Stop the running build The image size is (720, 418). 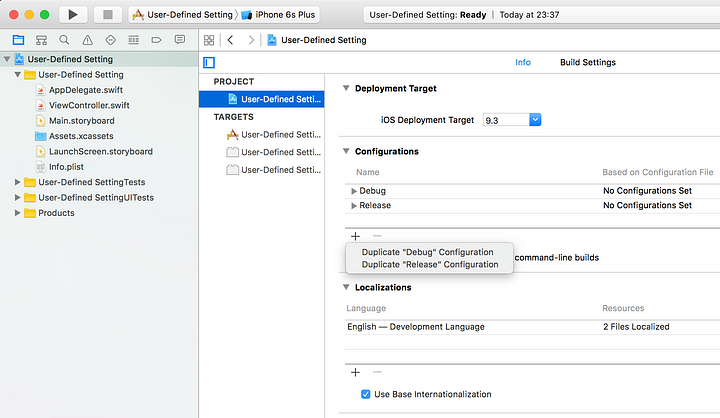(107, 15)
